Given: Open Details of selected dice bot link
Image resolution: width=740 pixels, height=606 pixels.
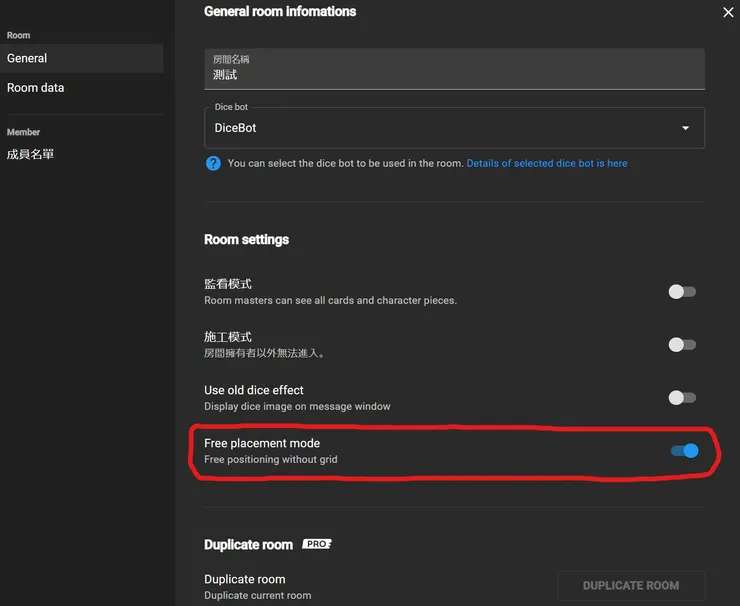Looking at the screenshot, I should point(547,163).
